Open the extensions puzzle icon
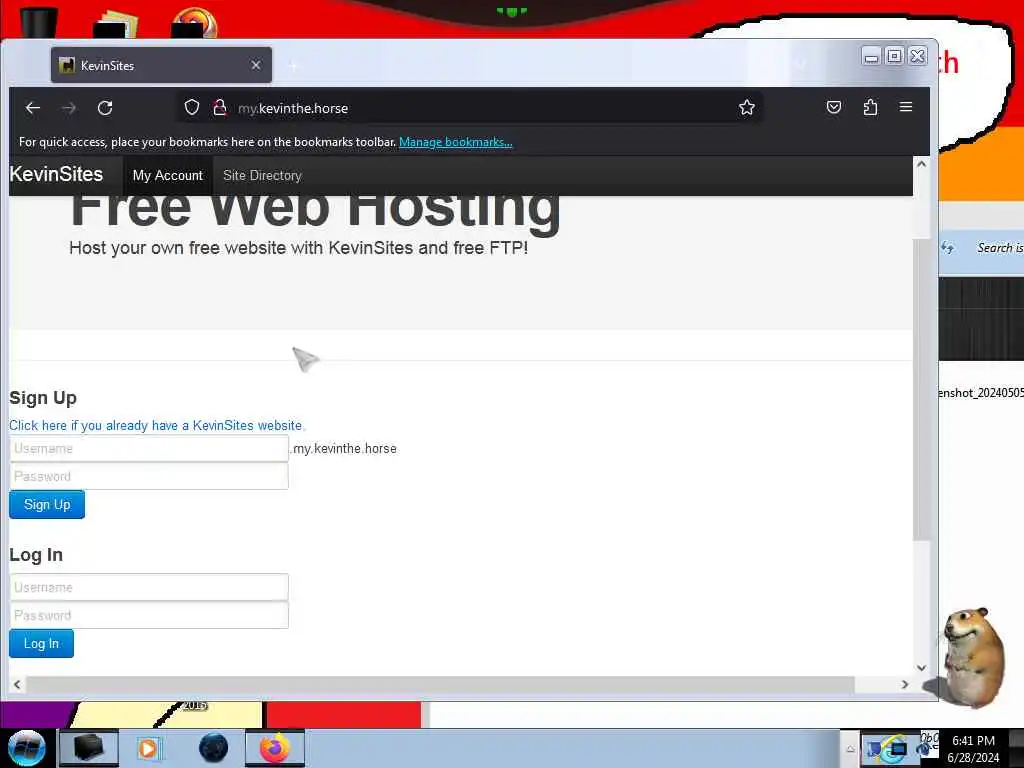 (870, 107)
